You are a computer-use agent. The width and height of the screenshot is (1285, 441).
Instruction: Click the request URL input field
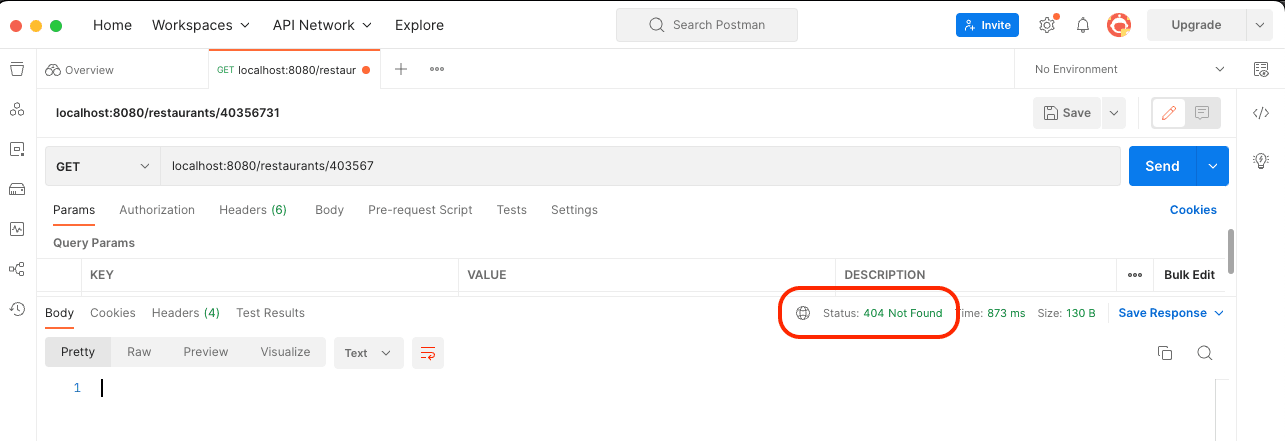point(640,166)
